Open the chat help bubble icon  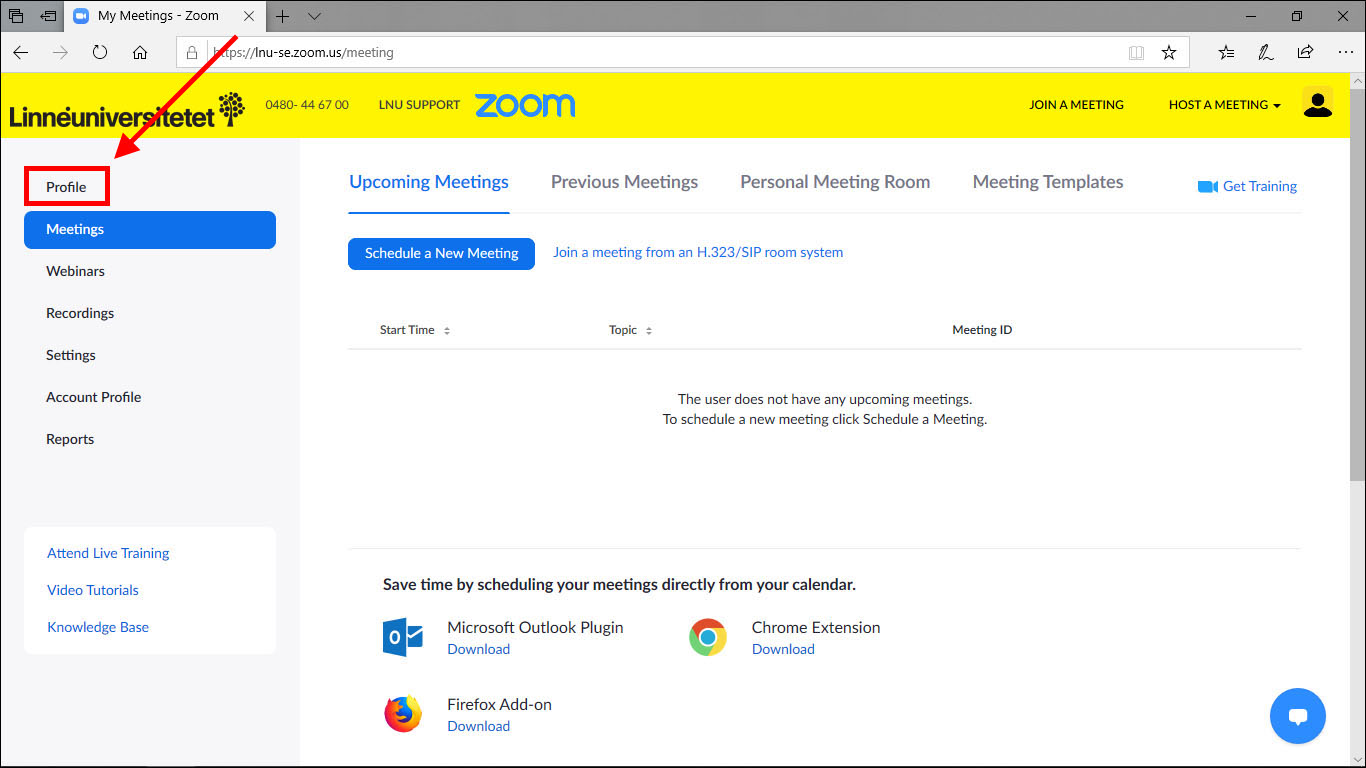click(x=1298, y=716)
